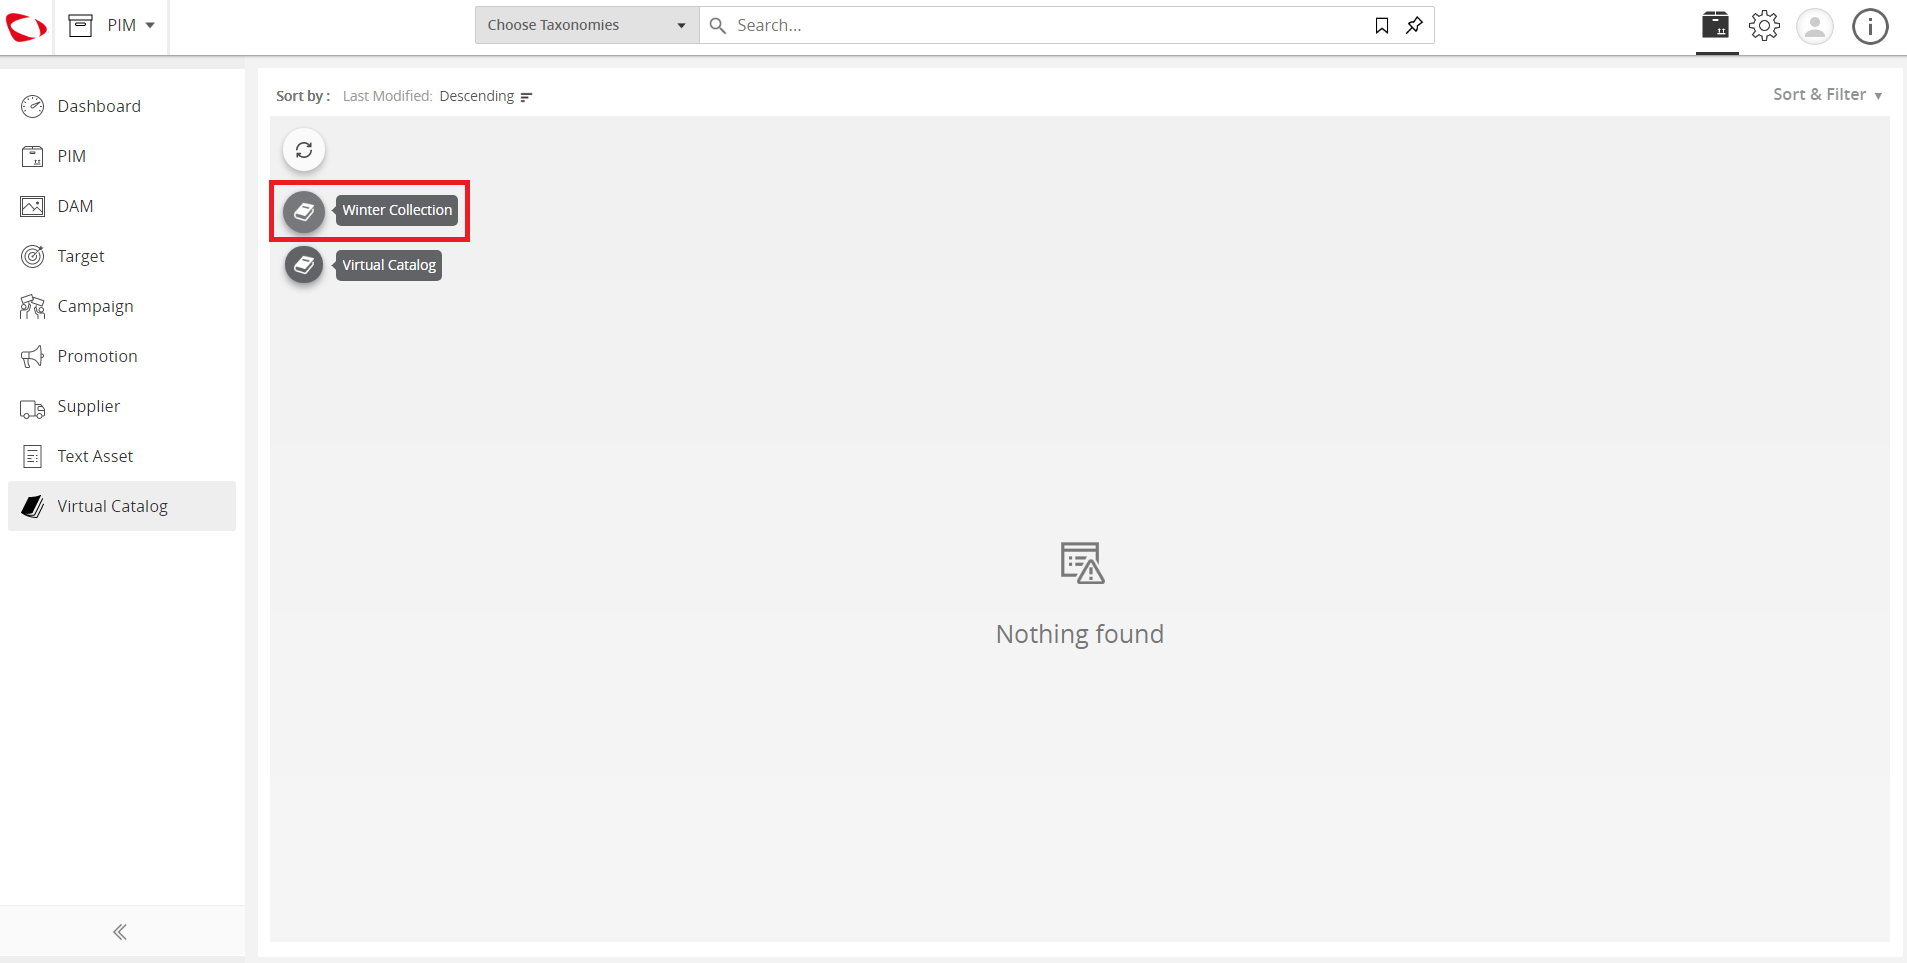The height and width of the screenshot is (963, 1907).
Task: Click the refresh circular button
Action: click(x=304, y=150)
